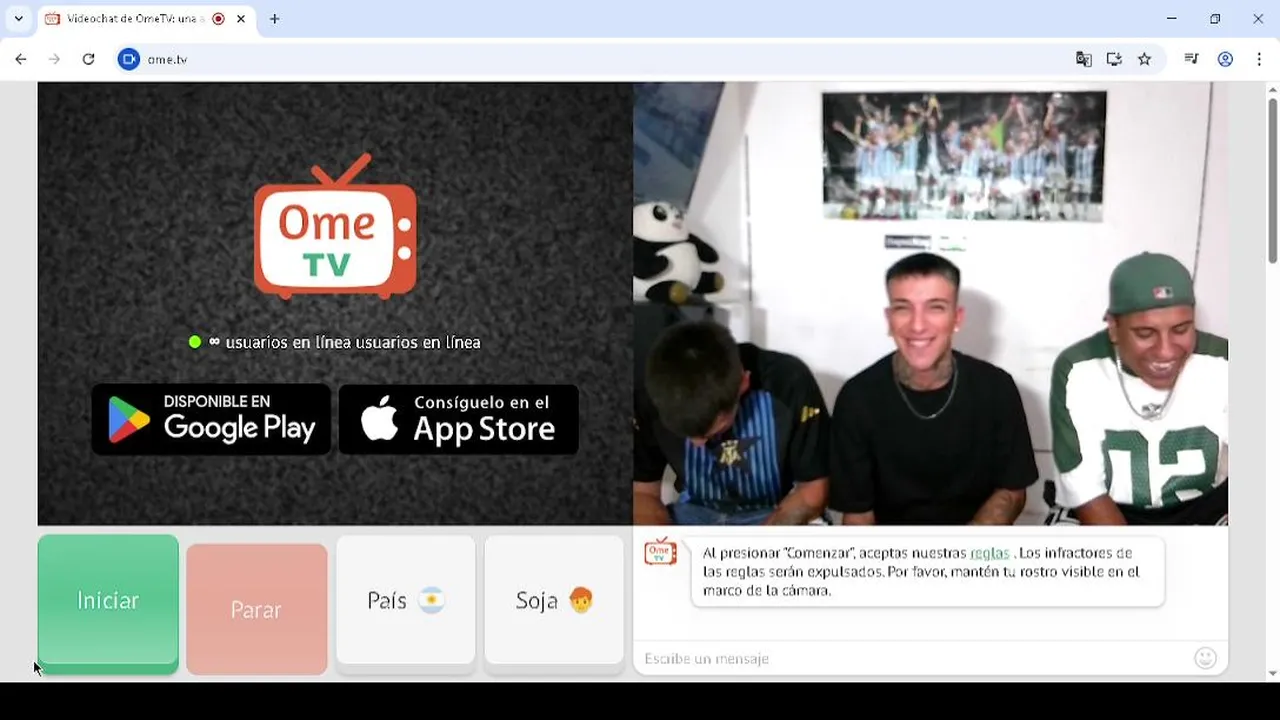Reload the ome.tv page
Viewport: 1280px width, 720px height.
[x=88, y=59]
